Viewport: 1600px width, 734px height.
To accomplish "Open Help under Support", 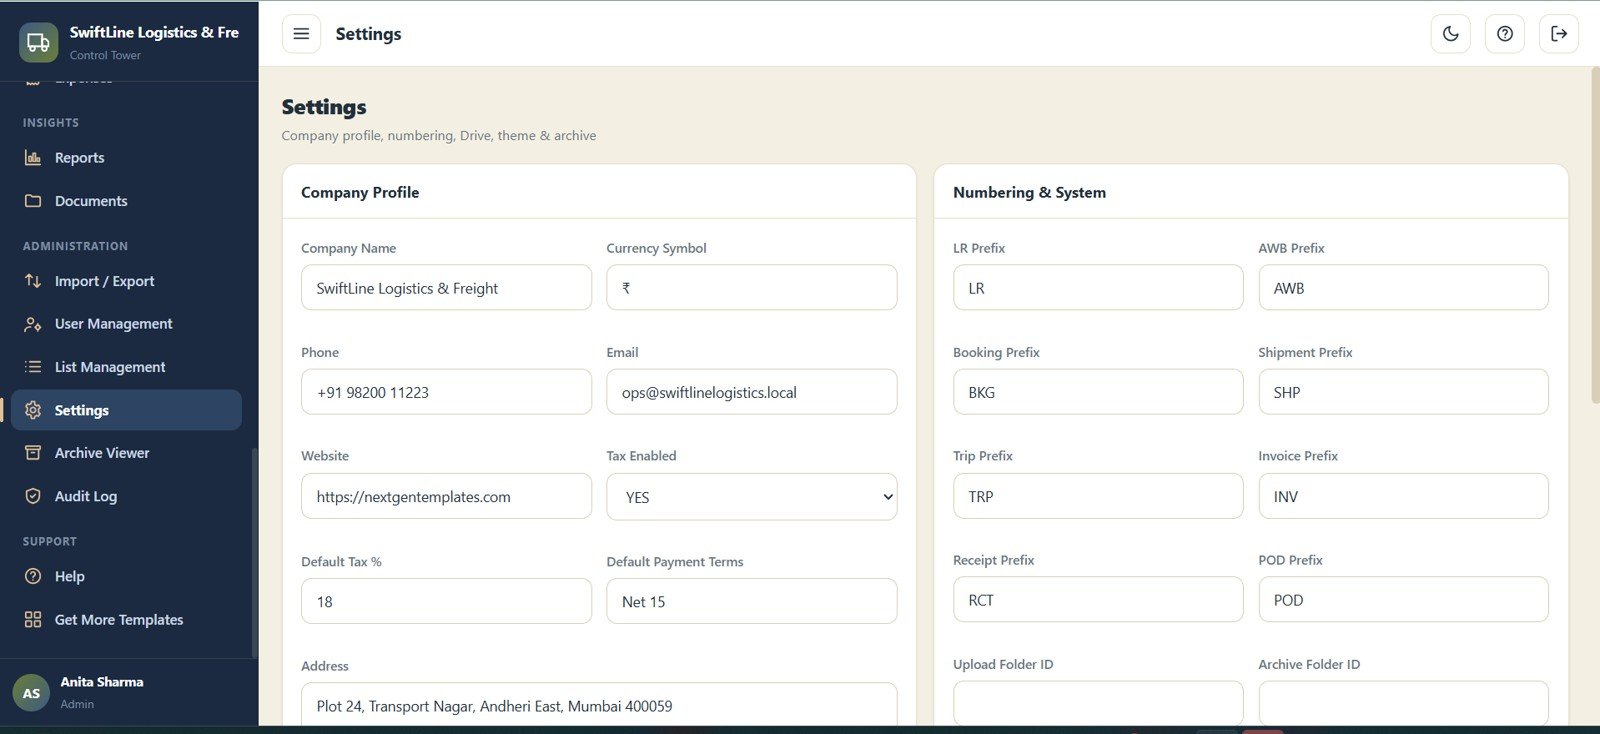I will (126, 576).
